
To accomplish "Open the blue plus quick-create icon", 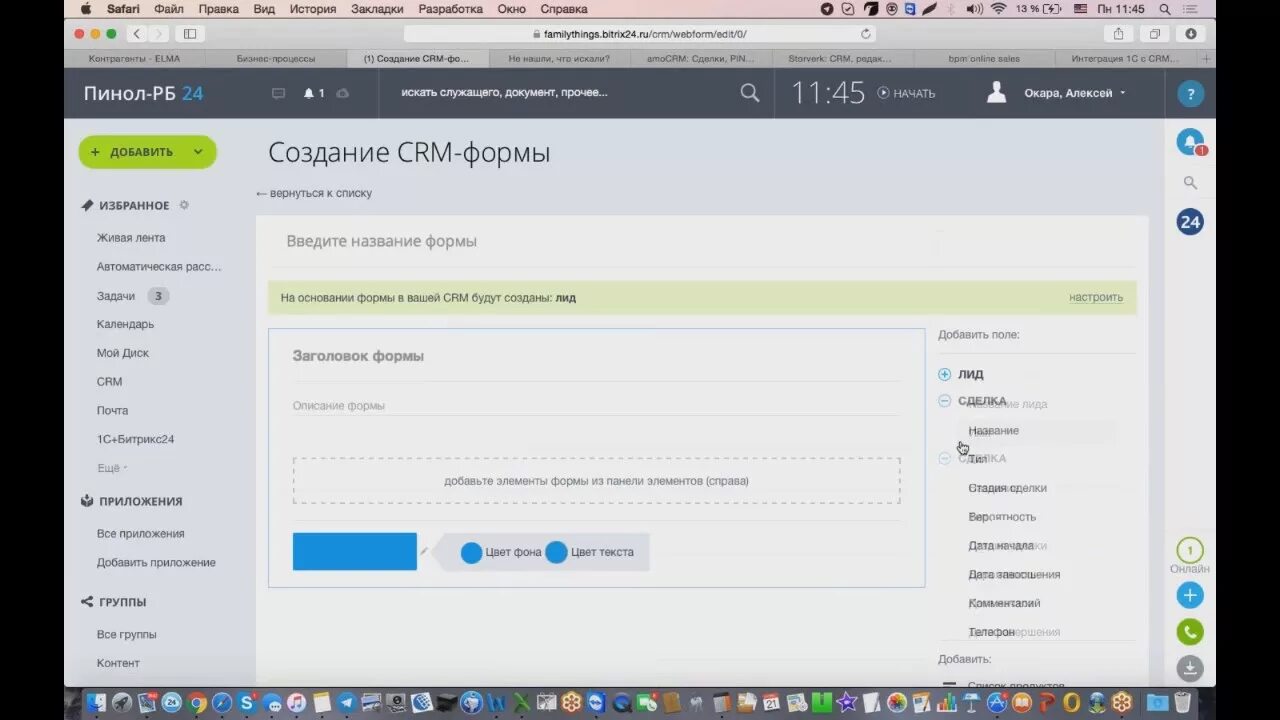I will (x=1190, y=595).
